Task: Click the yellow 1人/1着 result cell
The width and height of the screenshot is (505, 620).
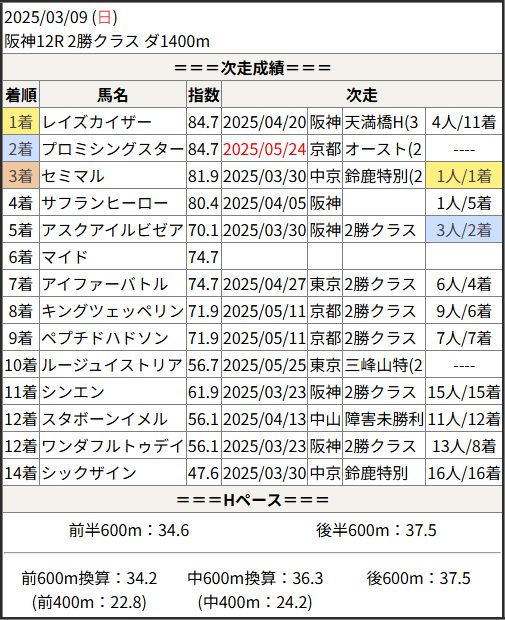Action: tap(464, 176)
